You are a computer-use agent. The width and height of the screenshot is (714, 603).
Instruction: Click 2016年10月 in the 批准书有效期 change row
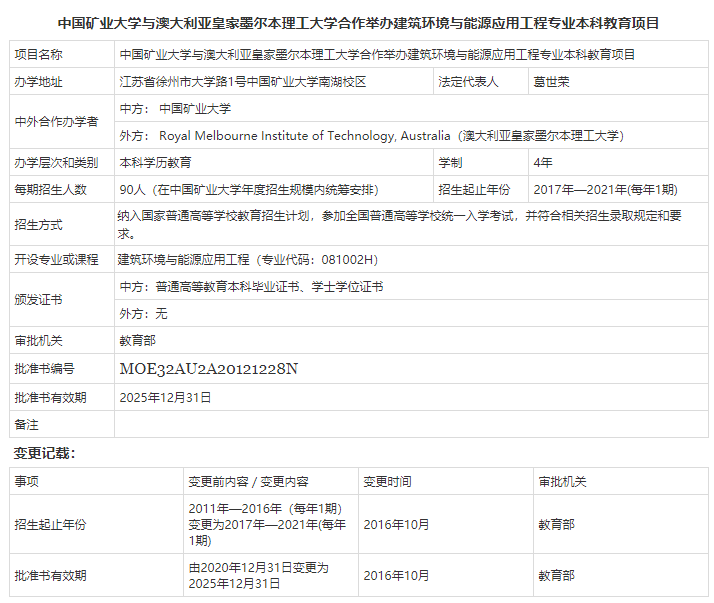(396, 576)
